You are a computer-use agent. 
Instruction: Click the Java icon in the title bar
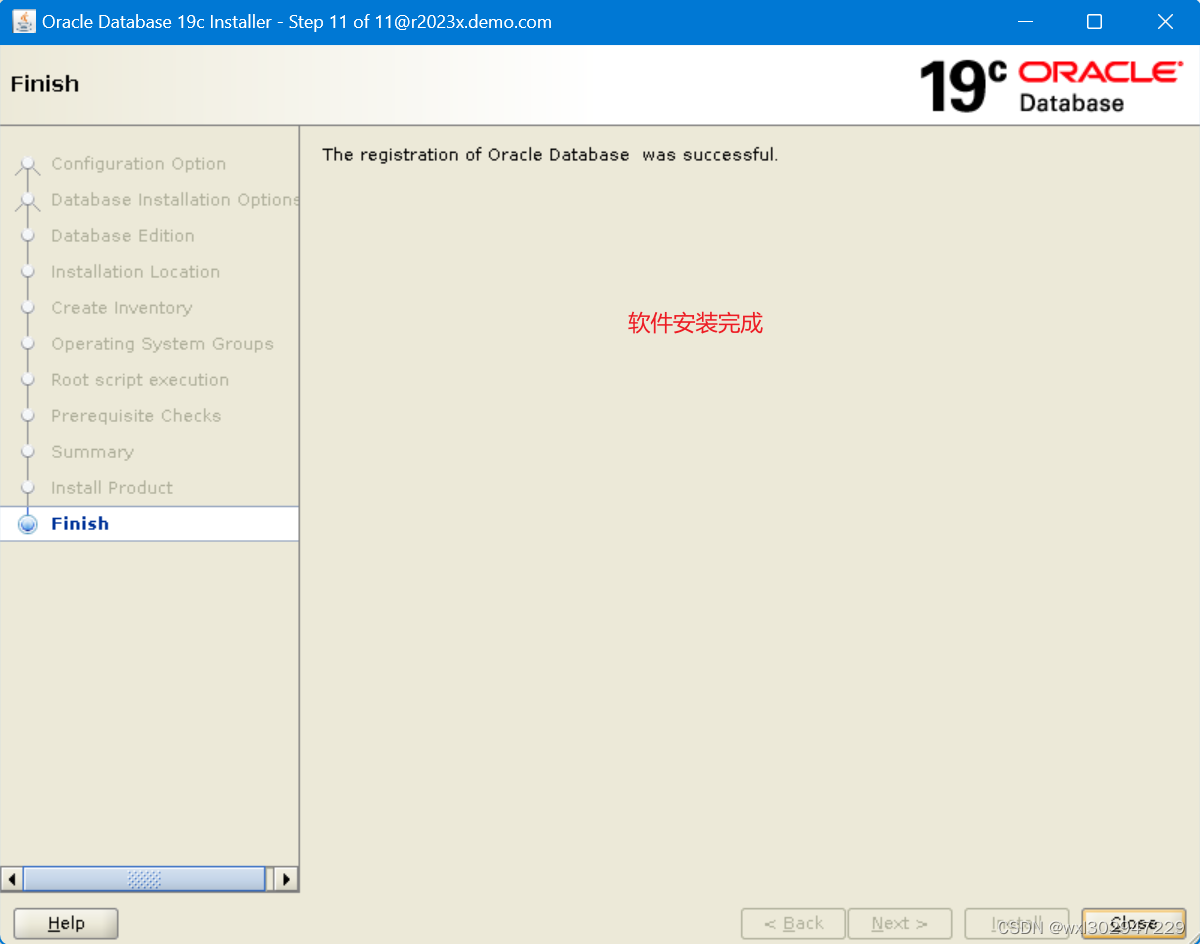pyautogui.click(x=23, y=21)
